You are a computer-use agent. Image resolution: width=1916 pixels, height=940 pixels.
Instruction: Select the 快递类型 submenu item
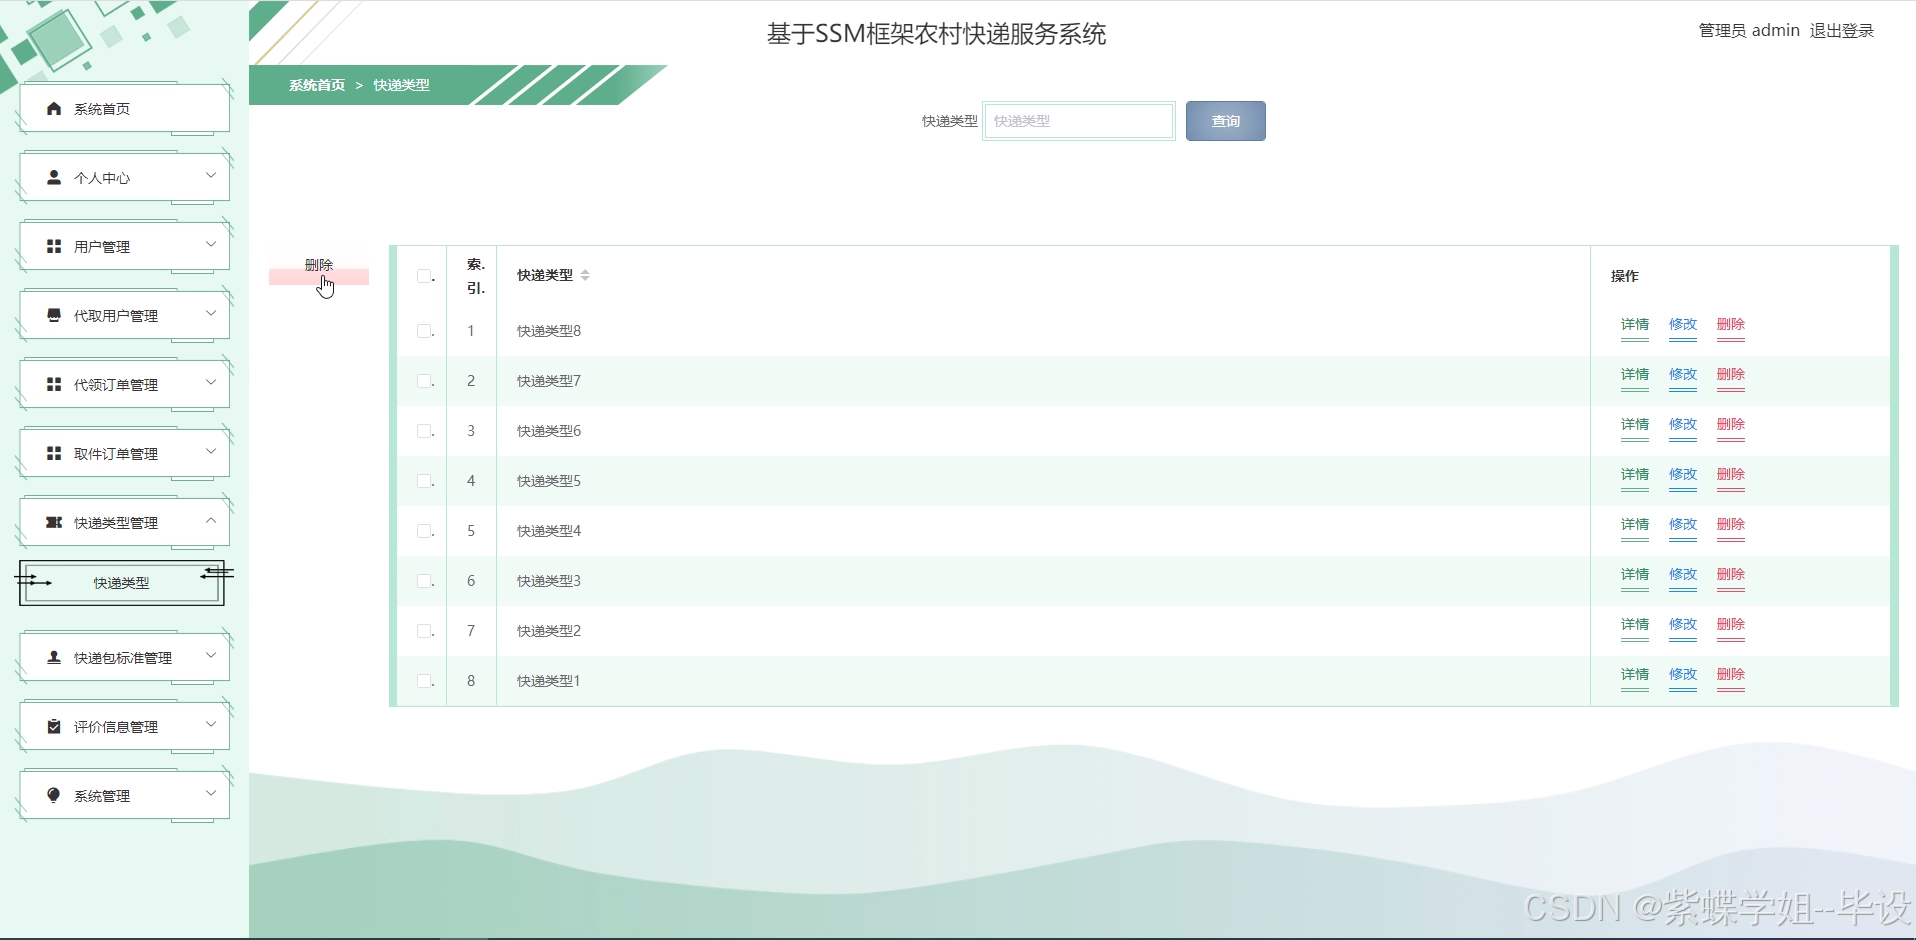point(121,583)
